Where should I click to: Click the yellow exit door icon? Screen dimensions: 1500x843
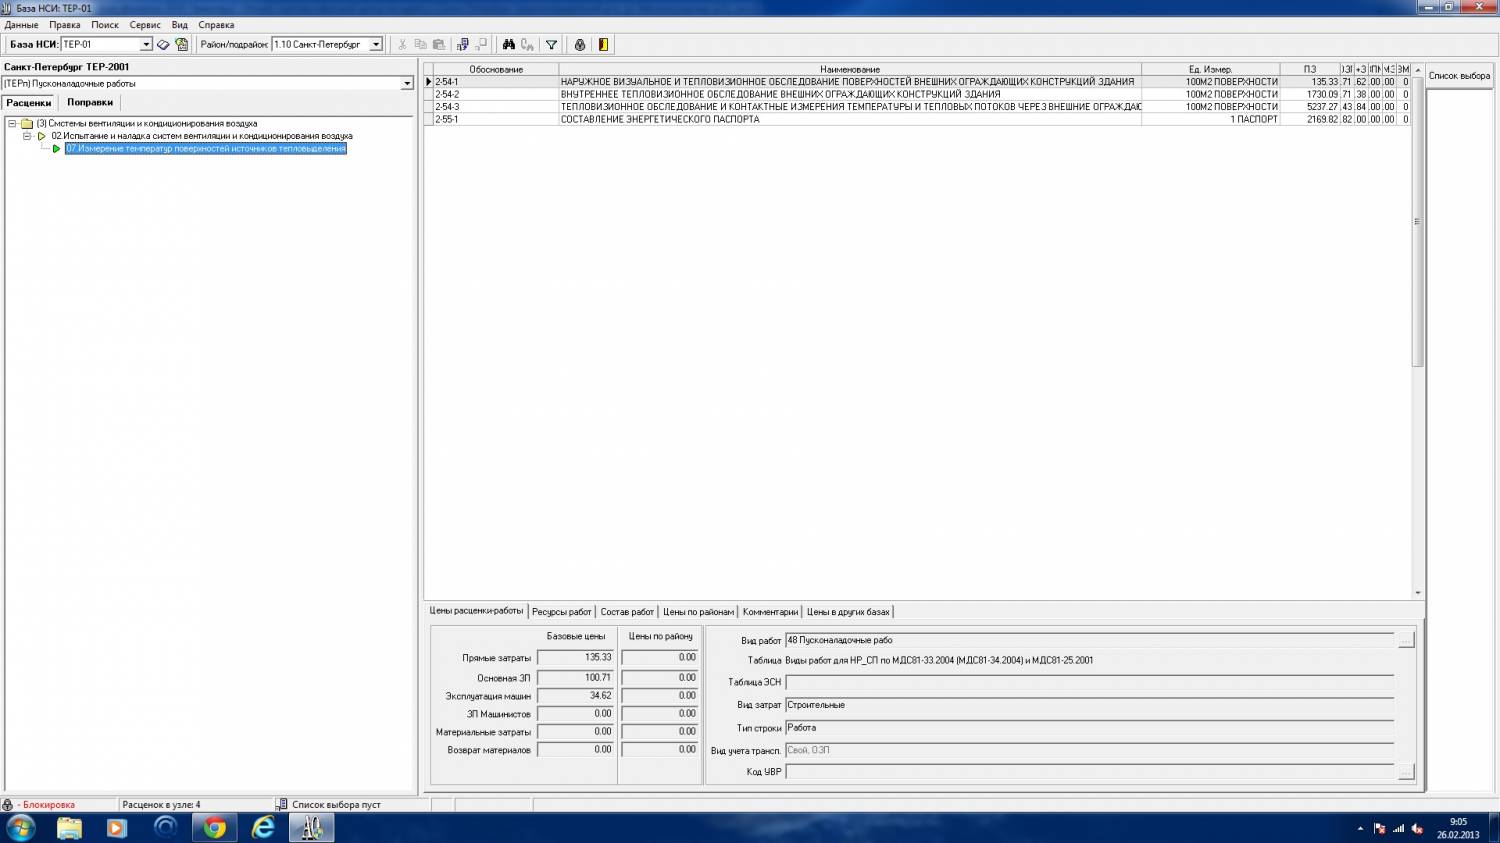pos(603,45)
